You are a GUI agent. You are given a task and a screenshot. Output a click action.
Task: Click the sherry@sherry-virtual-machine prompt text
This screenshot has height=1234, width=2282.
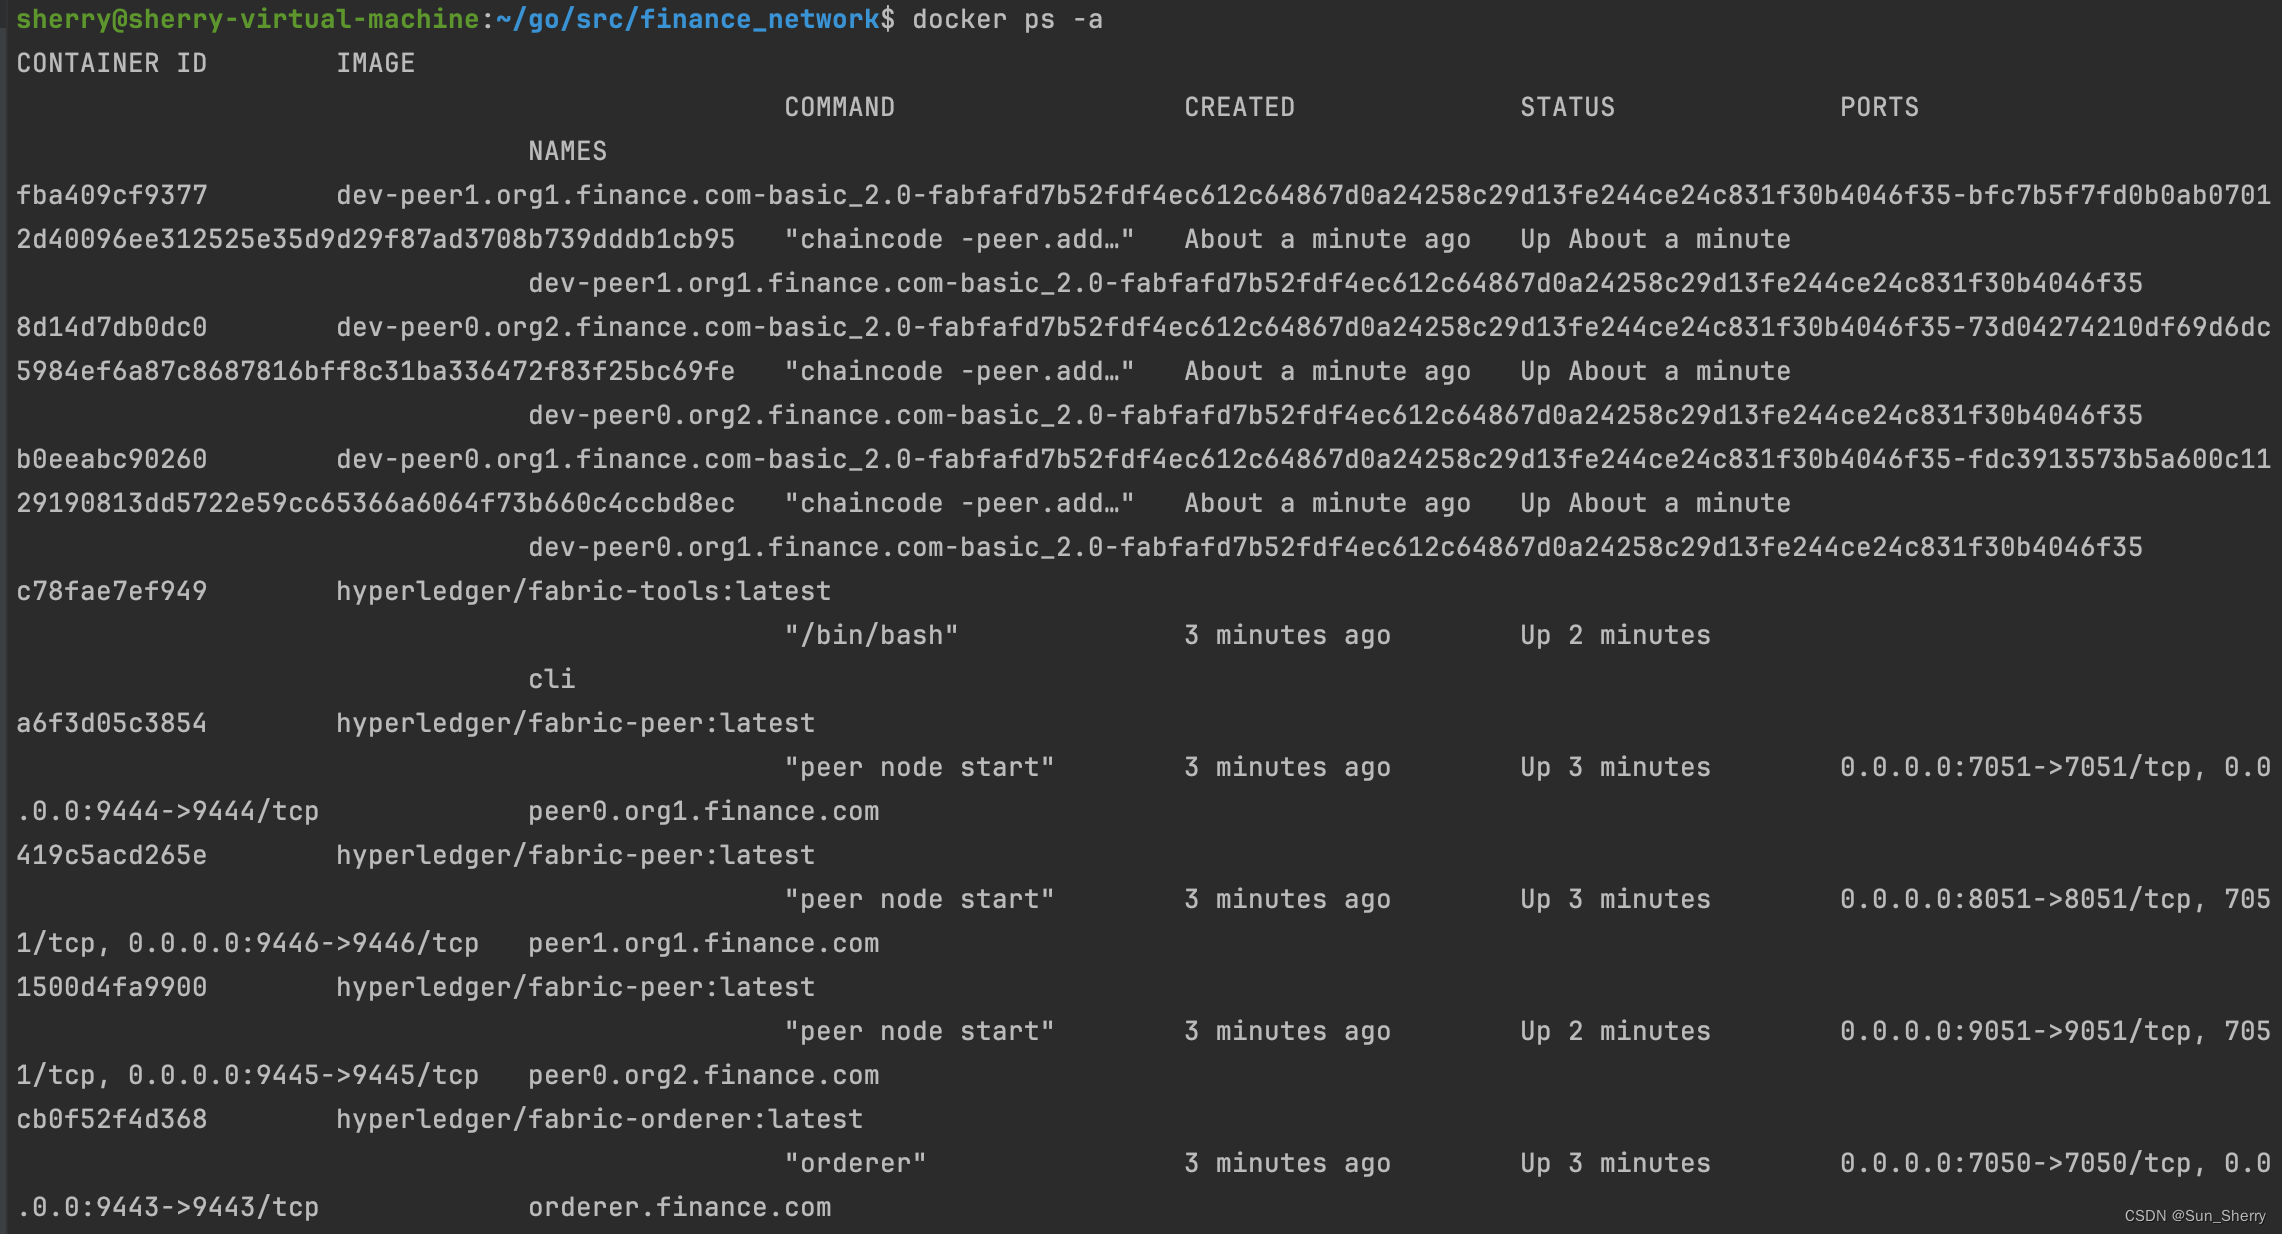click(248, 20)
